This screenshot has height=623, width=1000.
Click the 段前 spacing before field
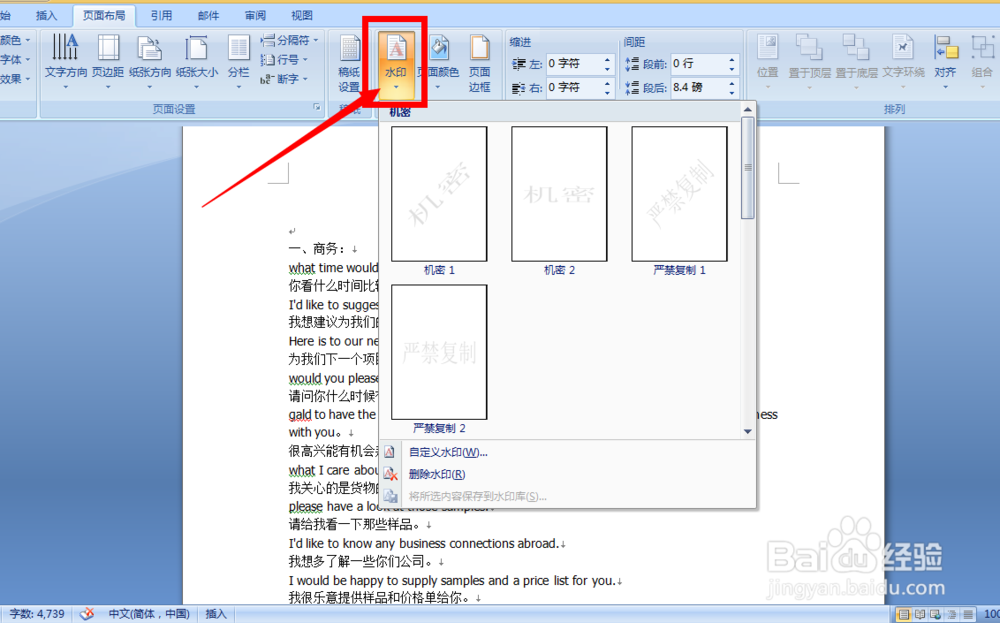[x=698, y=64]
